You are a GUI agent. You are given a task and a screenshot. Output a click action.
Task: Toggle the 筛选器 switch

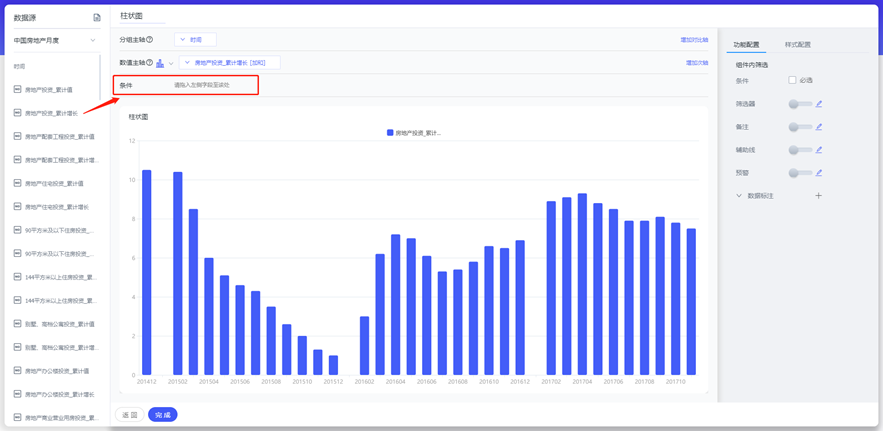coord(799,104)
